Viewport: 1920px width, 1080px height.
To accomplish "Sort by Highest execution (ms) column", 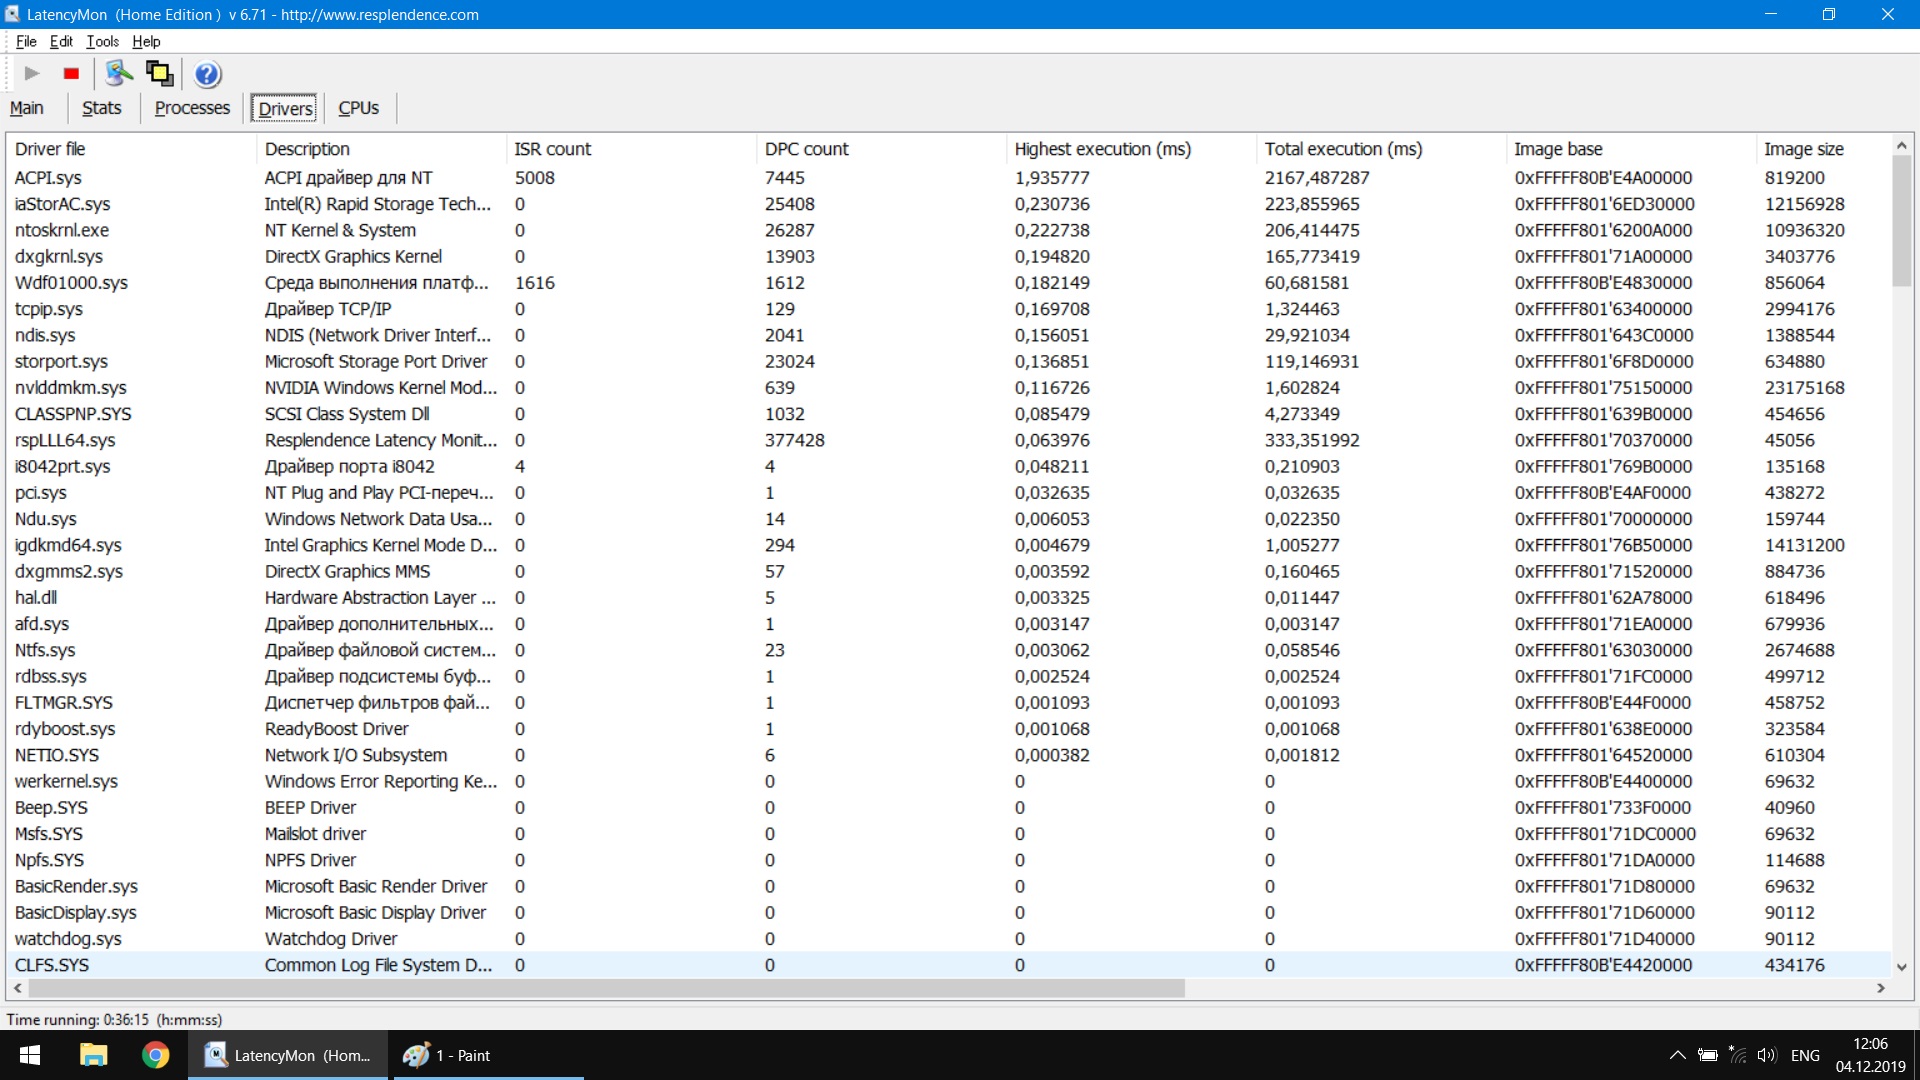I will click(x=1102, y=149).
